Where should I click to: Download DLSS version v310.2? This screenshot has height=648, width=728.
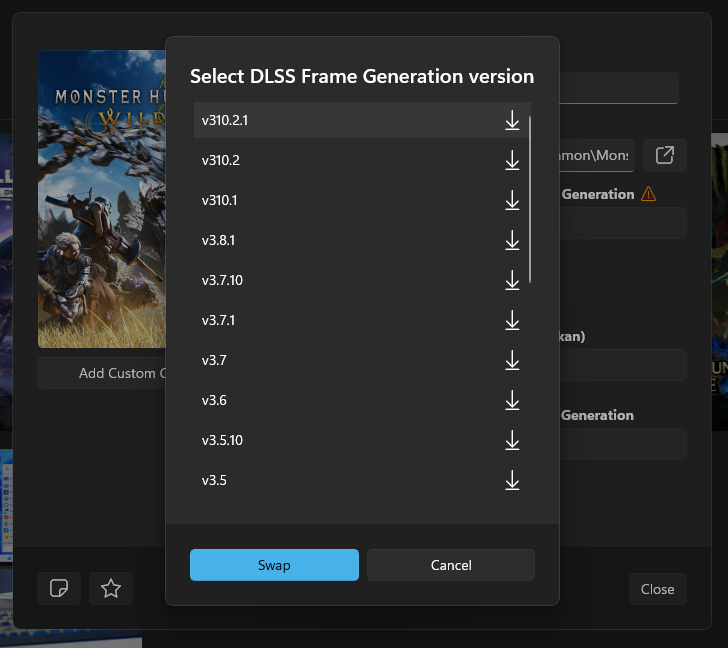point(512,161)
